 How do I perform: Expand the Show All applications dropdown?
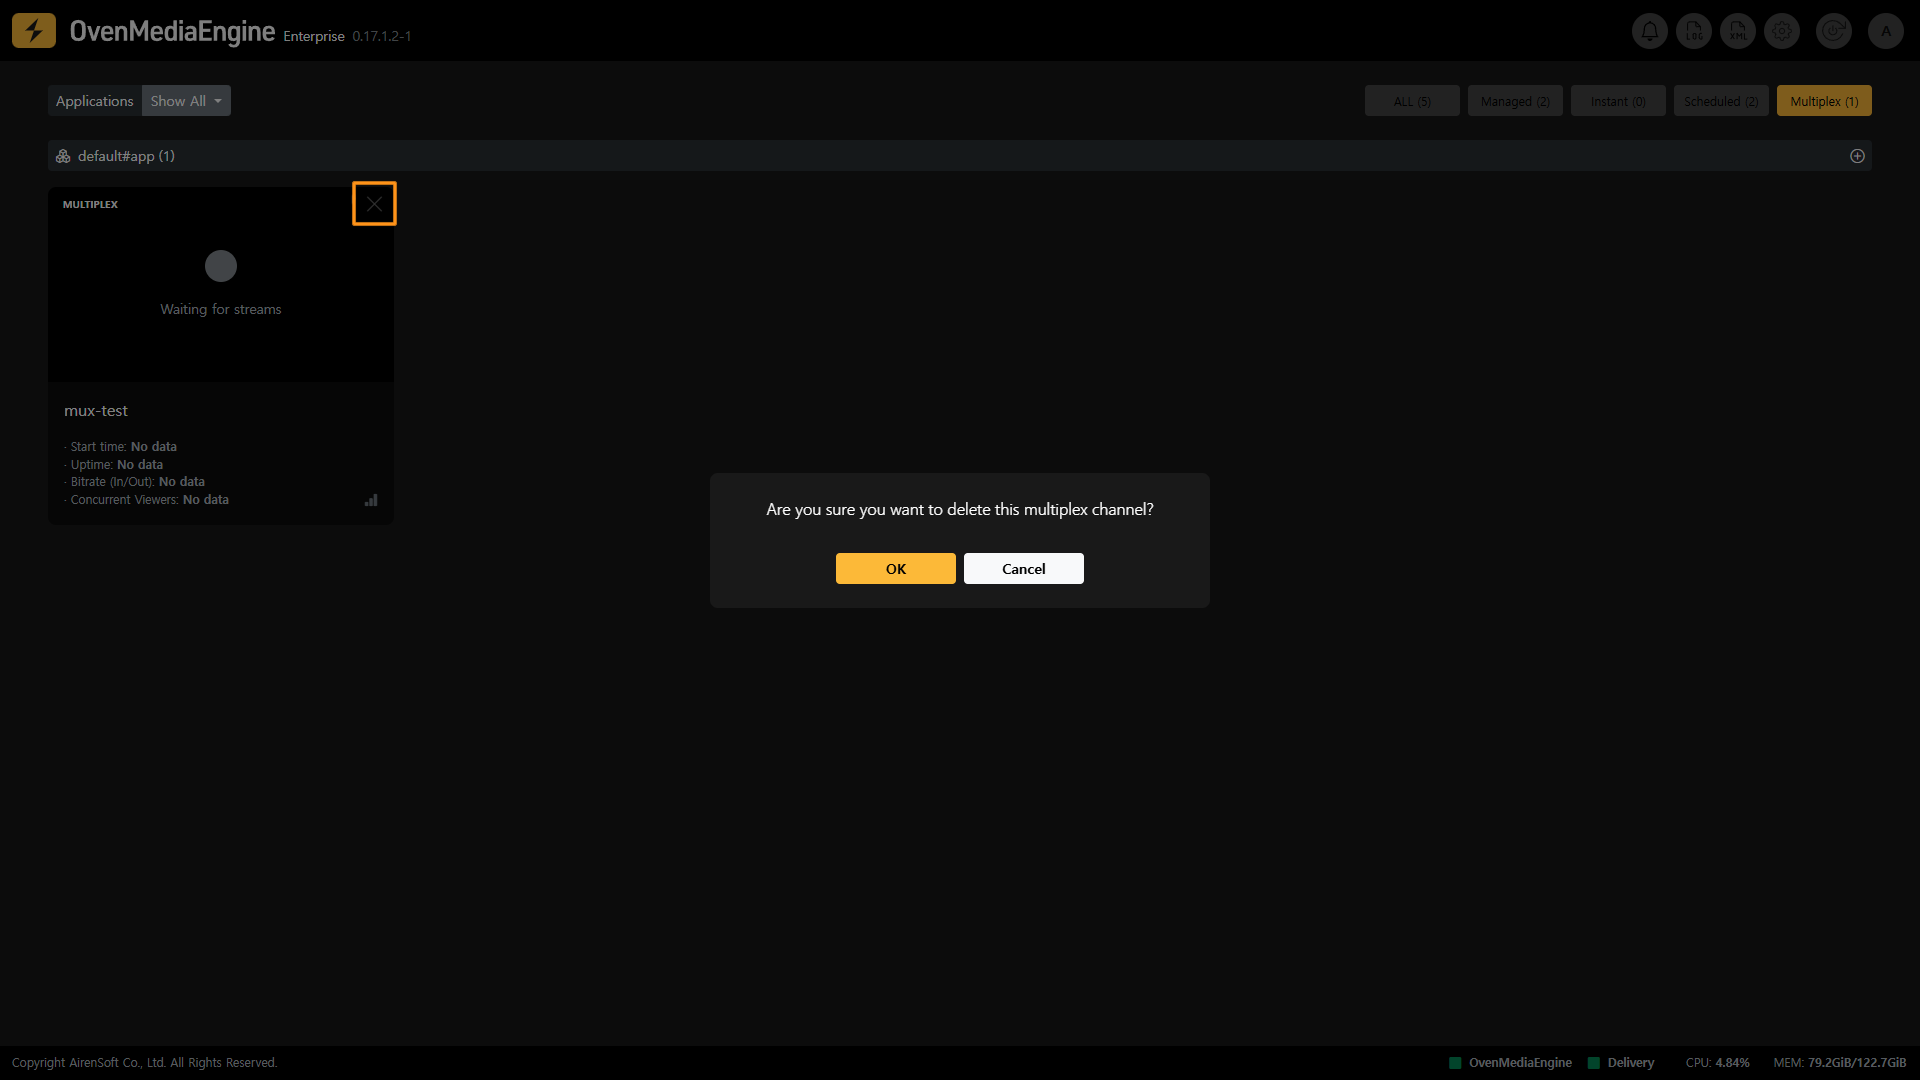tap(186, 101)
